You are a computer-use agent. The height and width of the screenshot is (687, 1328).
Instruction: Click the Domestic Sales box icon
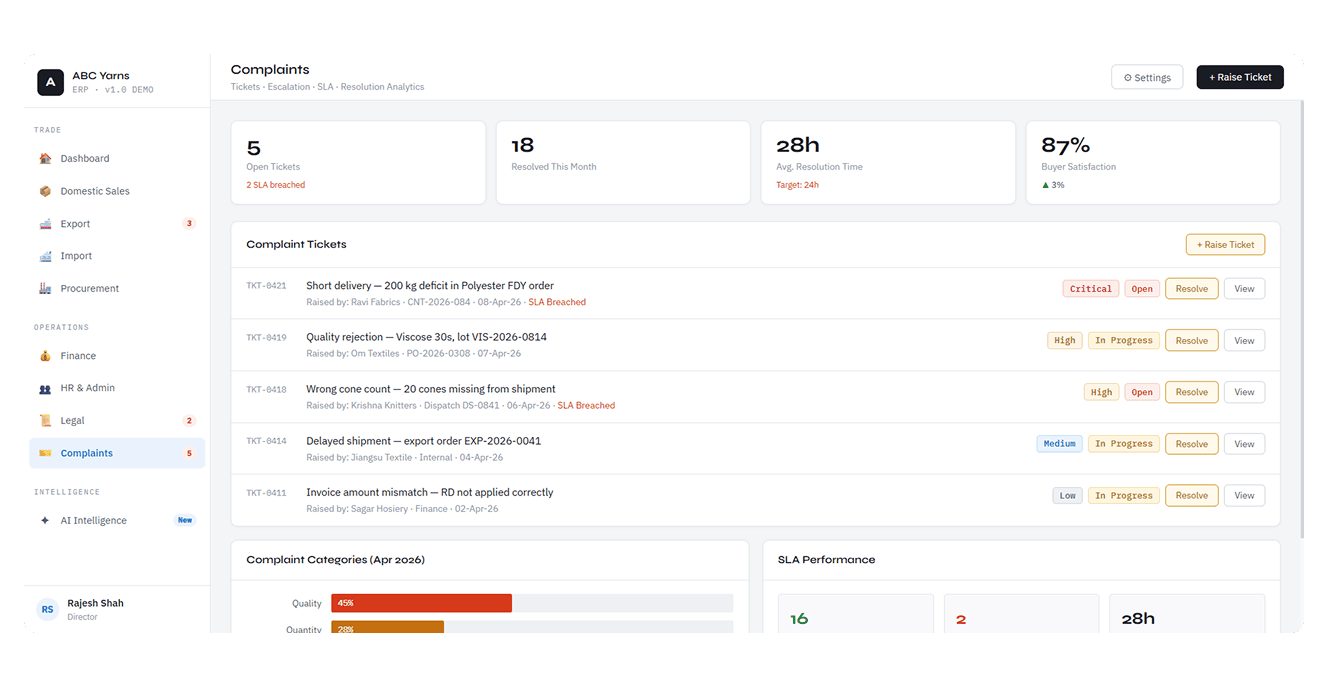pyautogui.click(x=45, y=191)
